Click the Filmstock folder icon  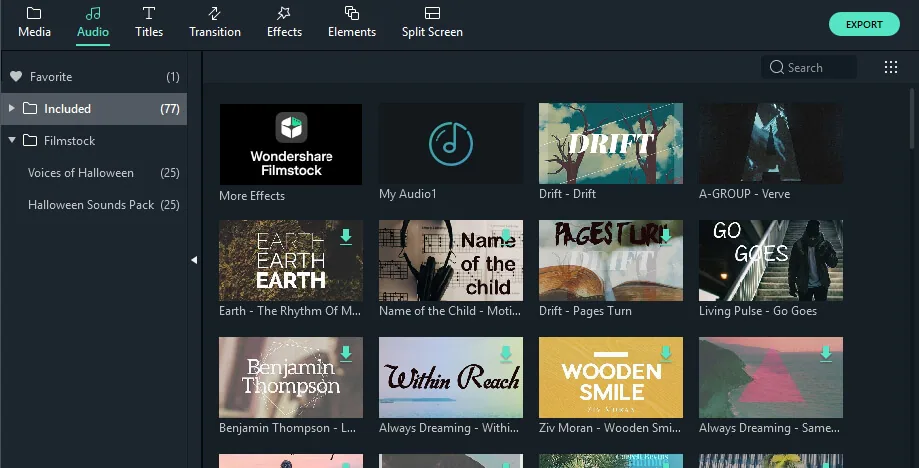point(30,141)
